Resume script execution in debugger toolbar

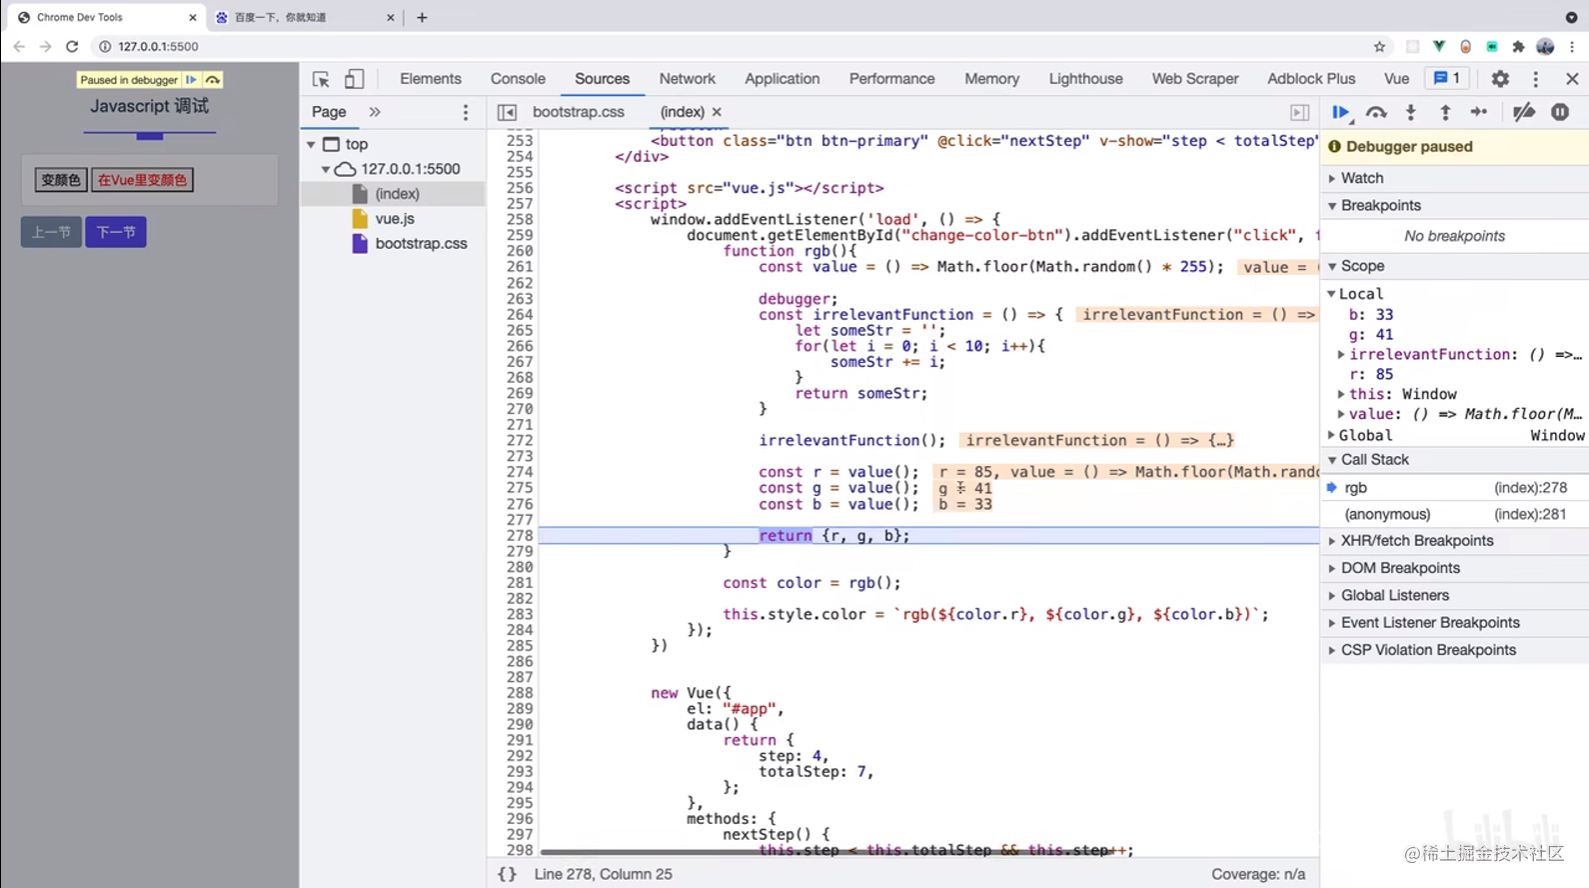(x=1341, y=112)
